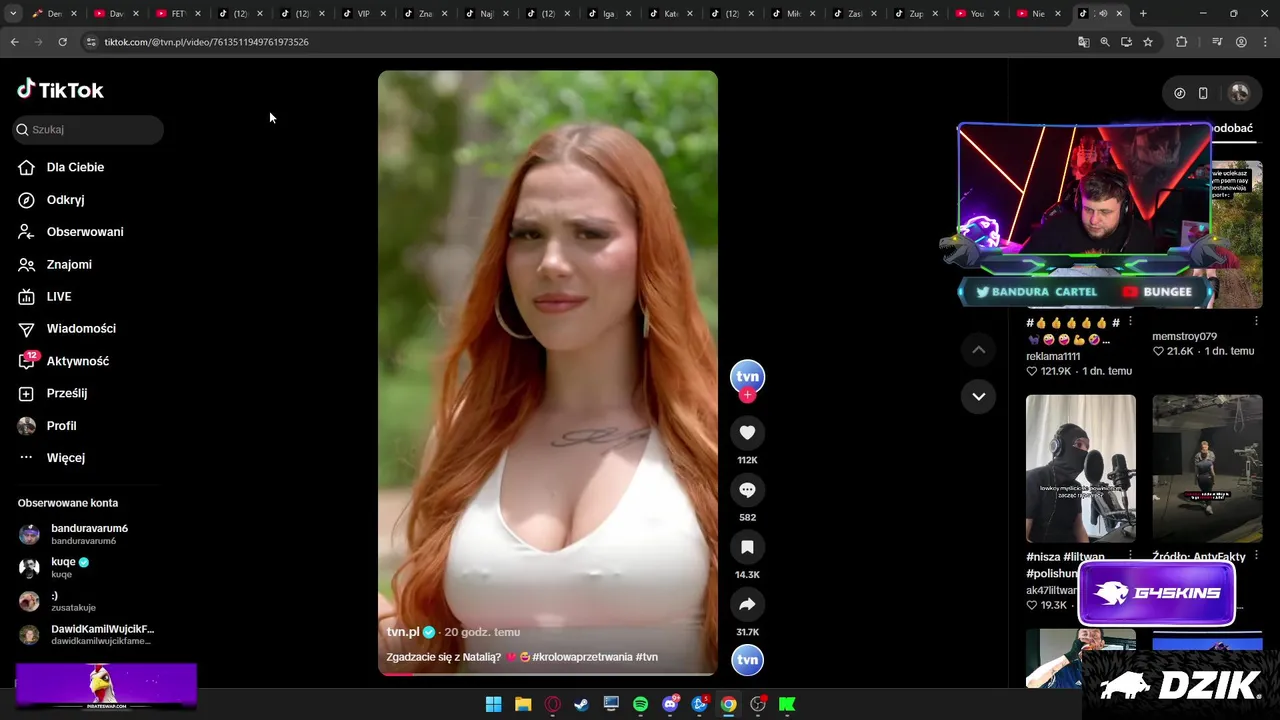Click the reklama1111 username
The height and width of the screenshot is (720, 1280).
(x=1053, y=356)
